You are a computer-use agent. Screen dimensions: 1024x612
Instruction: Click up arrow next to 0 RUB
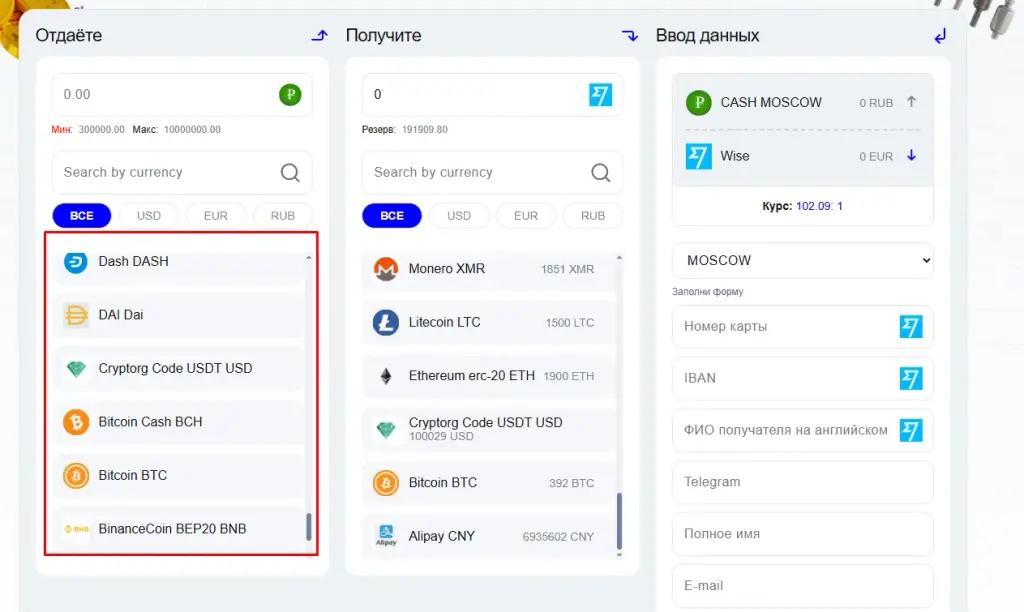coord(912,102)
